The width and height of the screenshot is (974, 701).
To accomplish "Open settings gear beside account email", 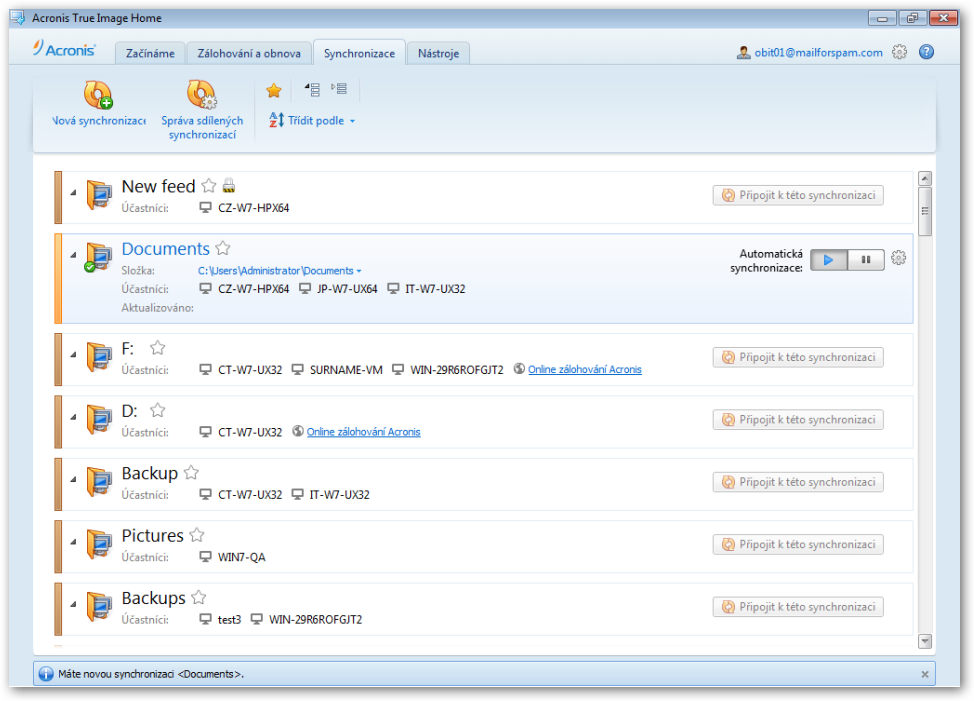I will pos(899,52).
